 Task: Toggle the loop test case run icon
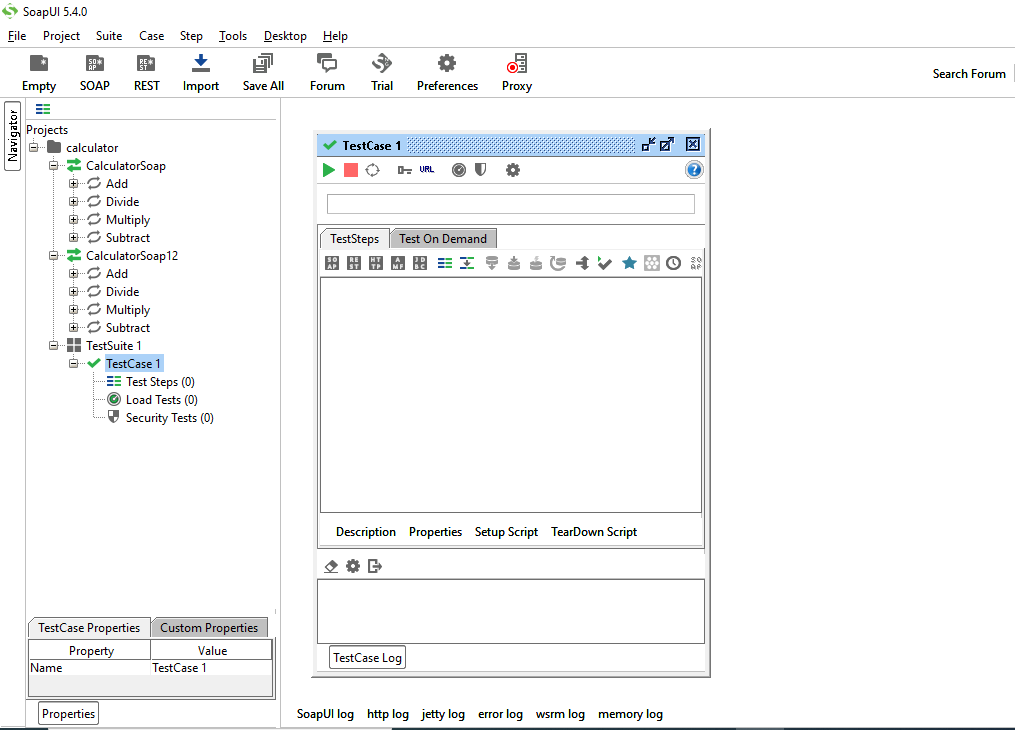click(x=372, y=170)
